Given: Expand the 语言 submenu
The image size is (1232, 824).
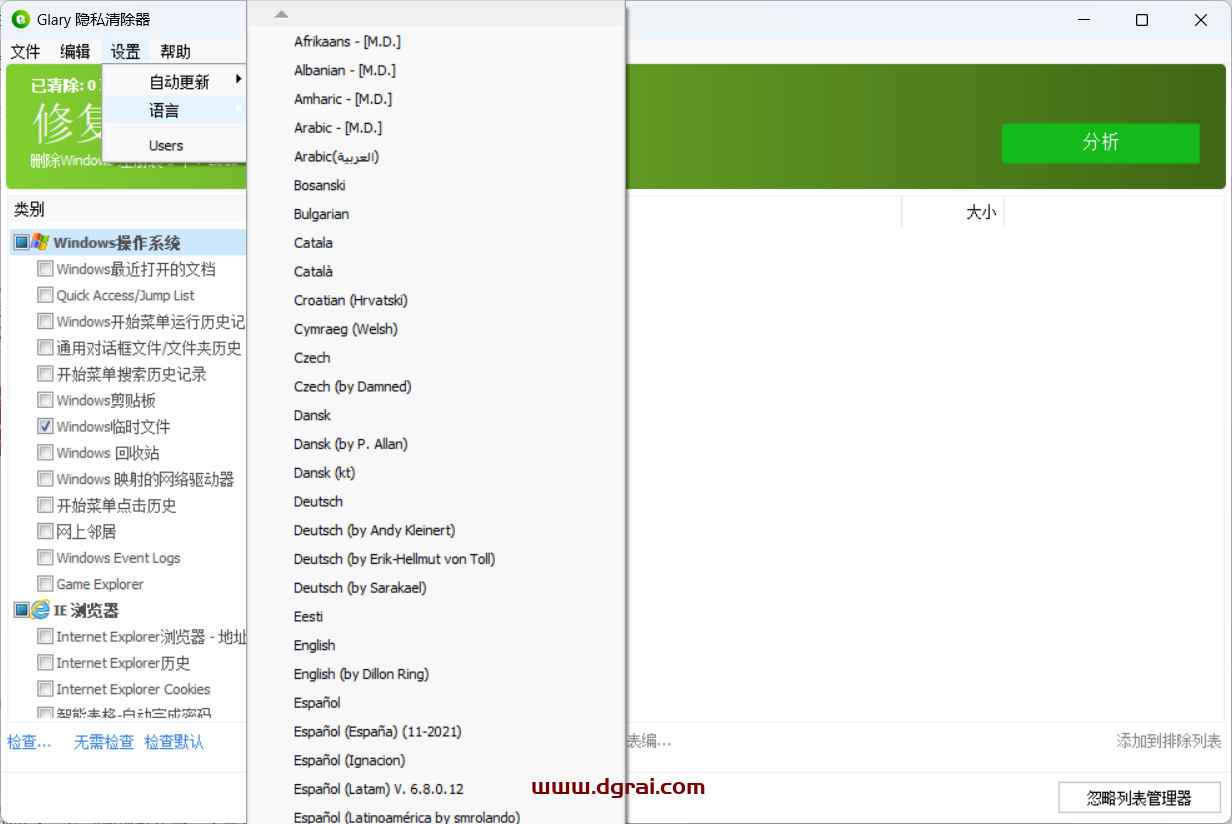Looking at the screenshot, I should pos(175,111).
